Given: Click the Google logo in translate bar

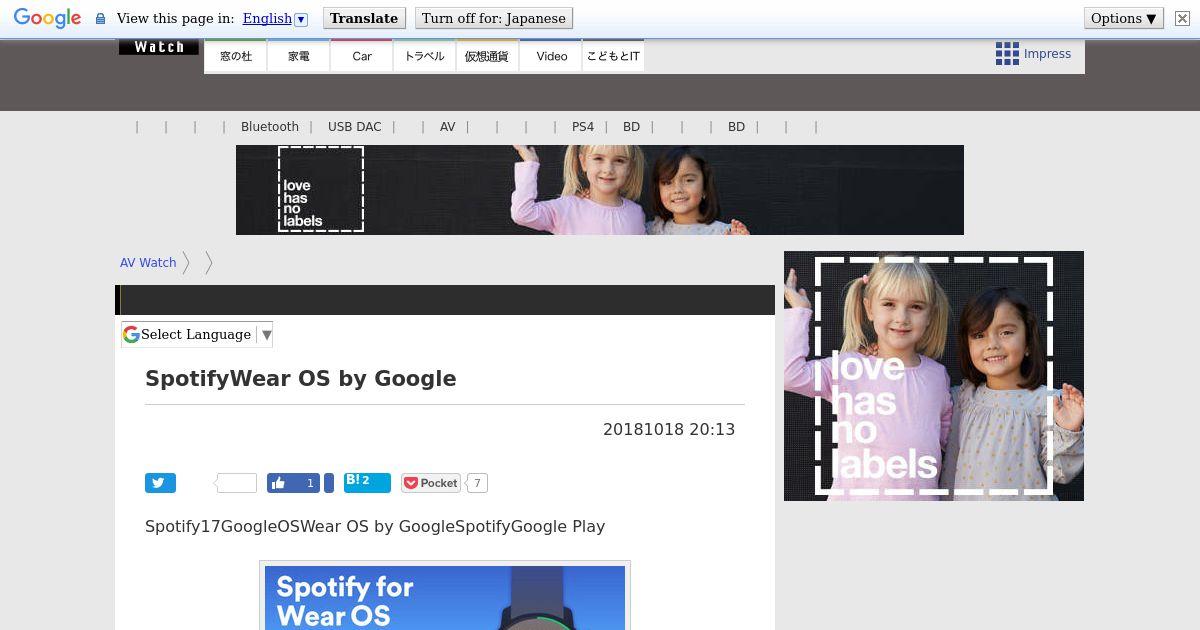Looking at the screenshot, I should 47,18.
